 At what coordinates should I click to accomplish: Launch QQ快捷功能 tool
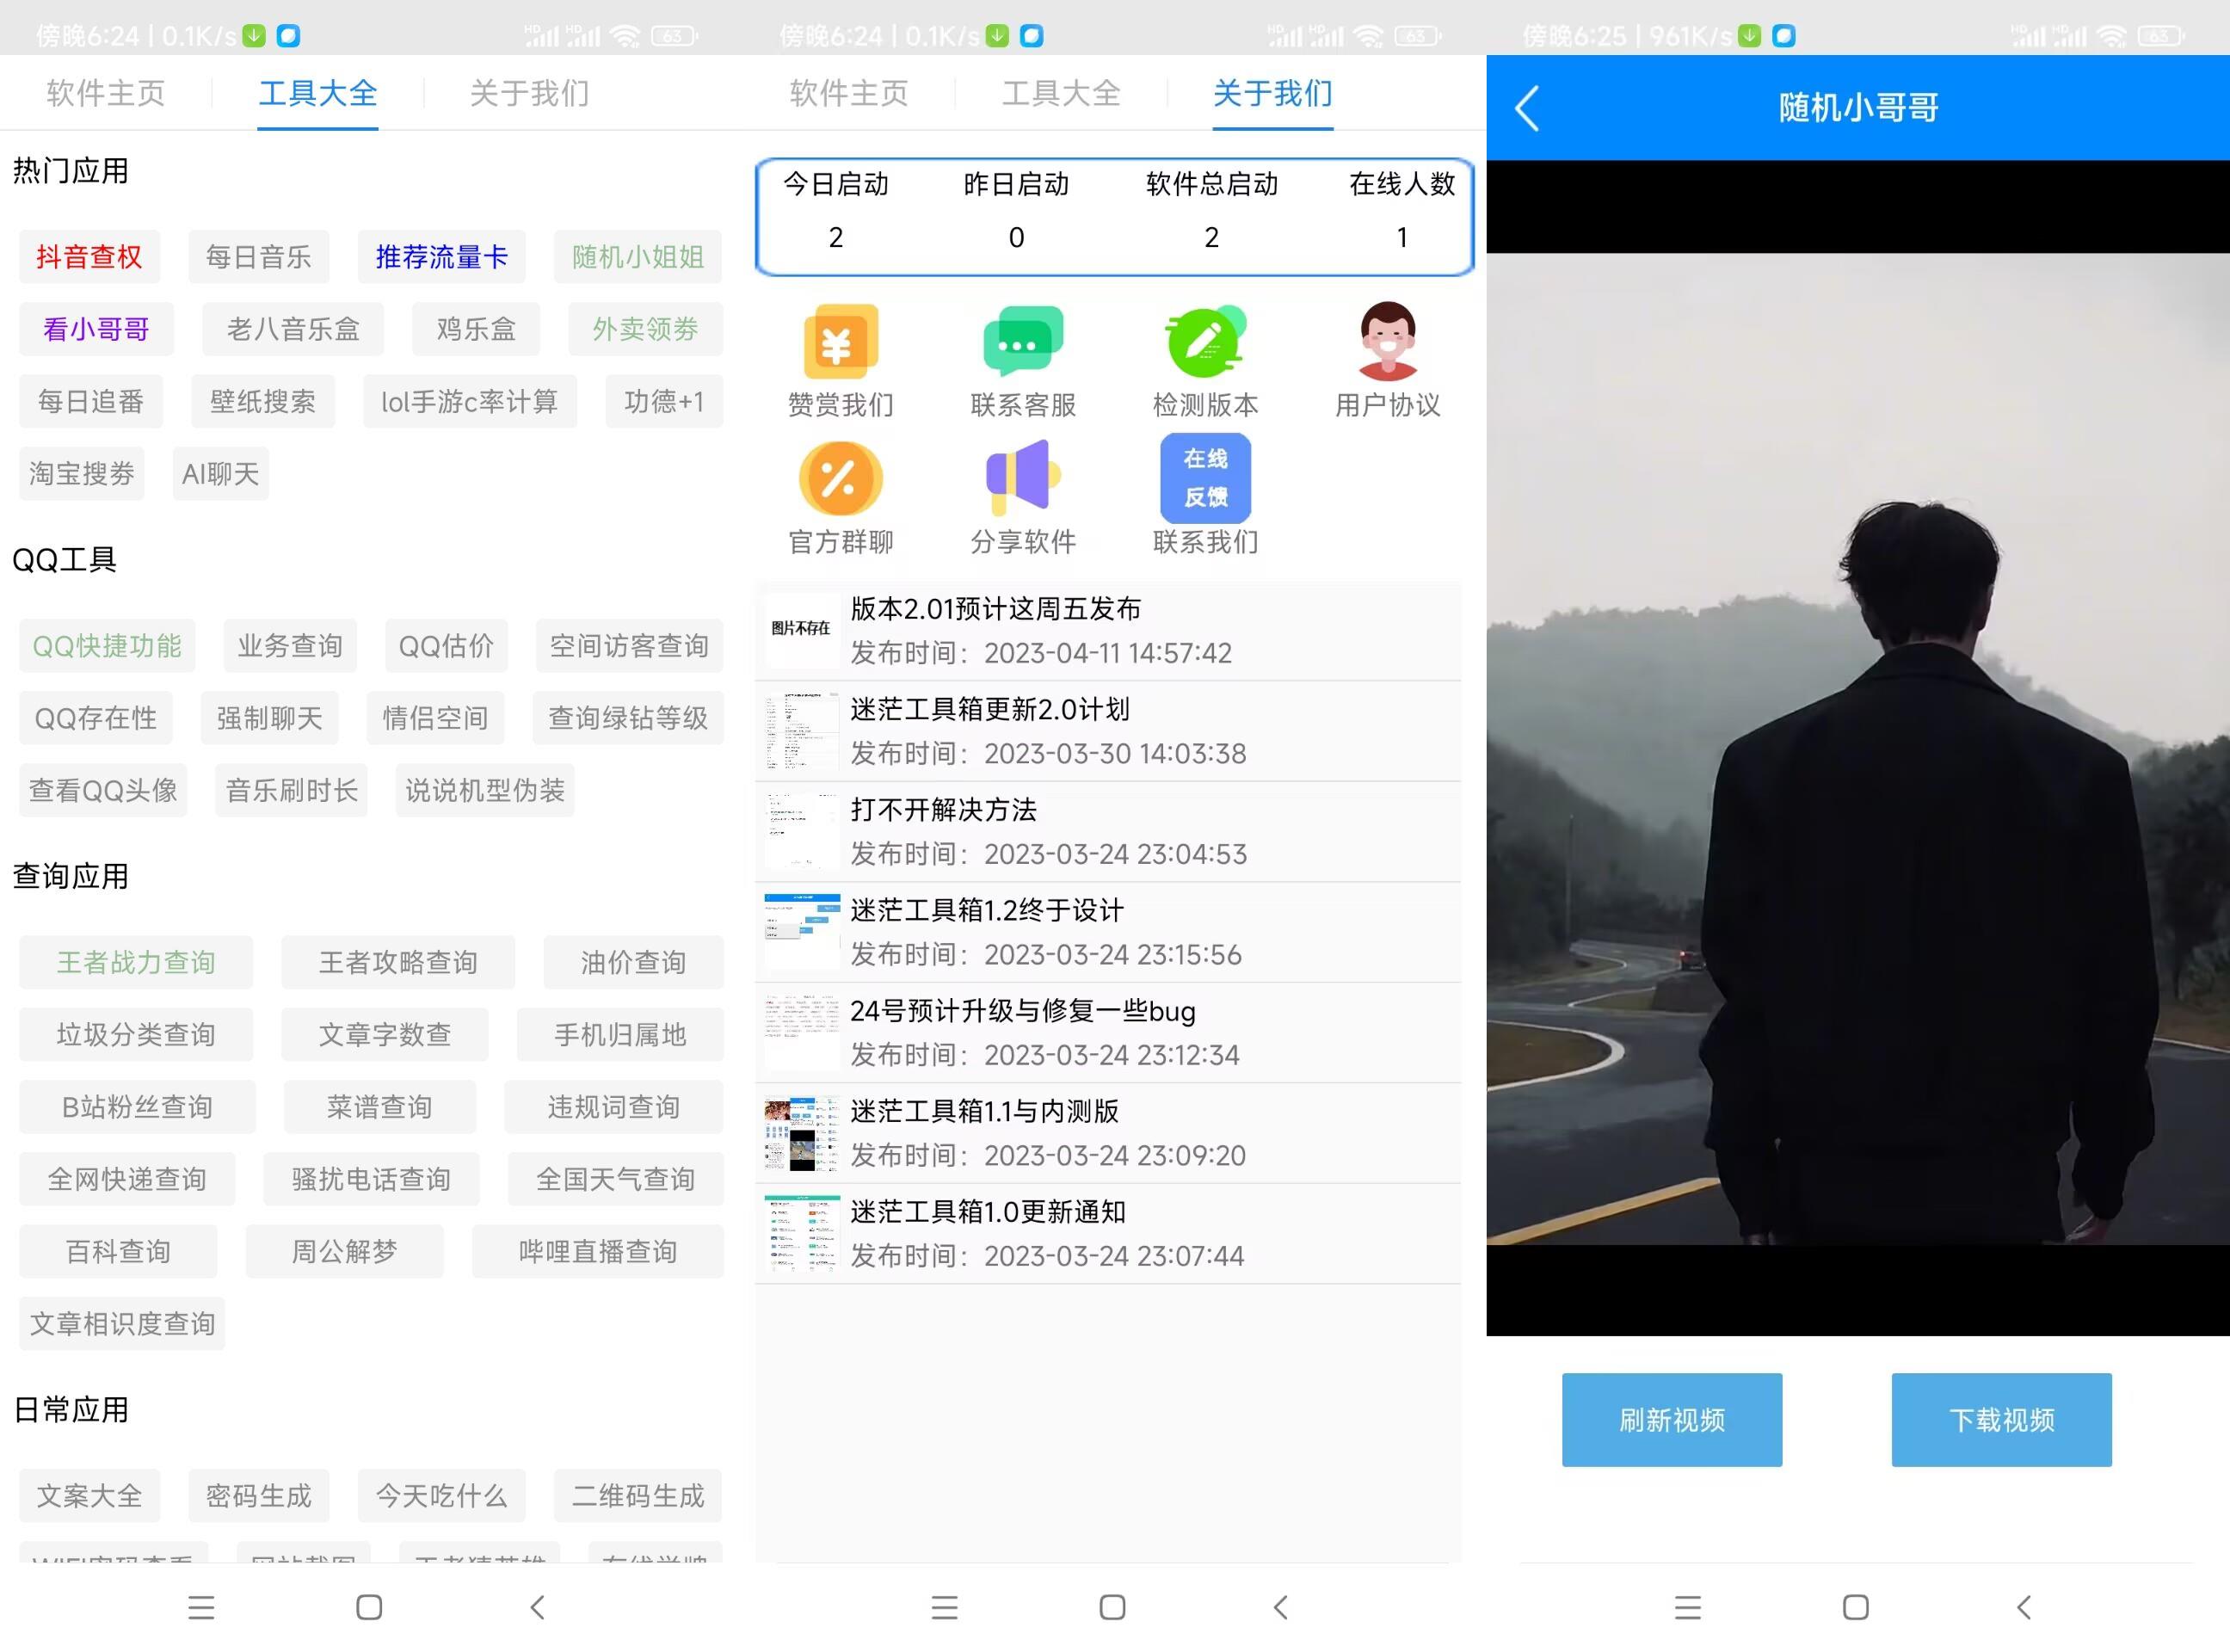[x=107, y=645]
